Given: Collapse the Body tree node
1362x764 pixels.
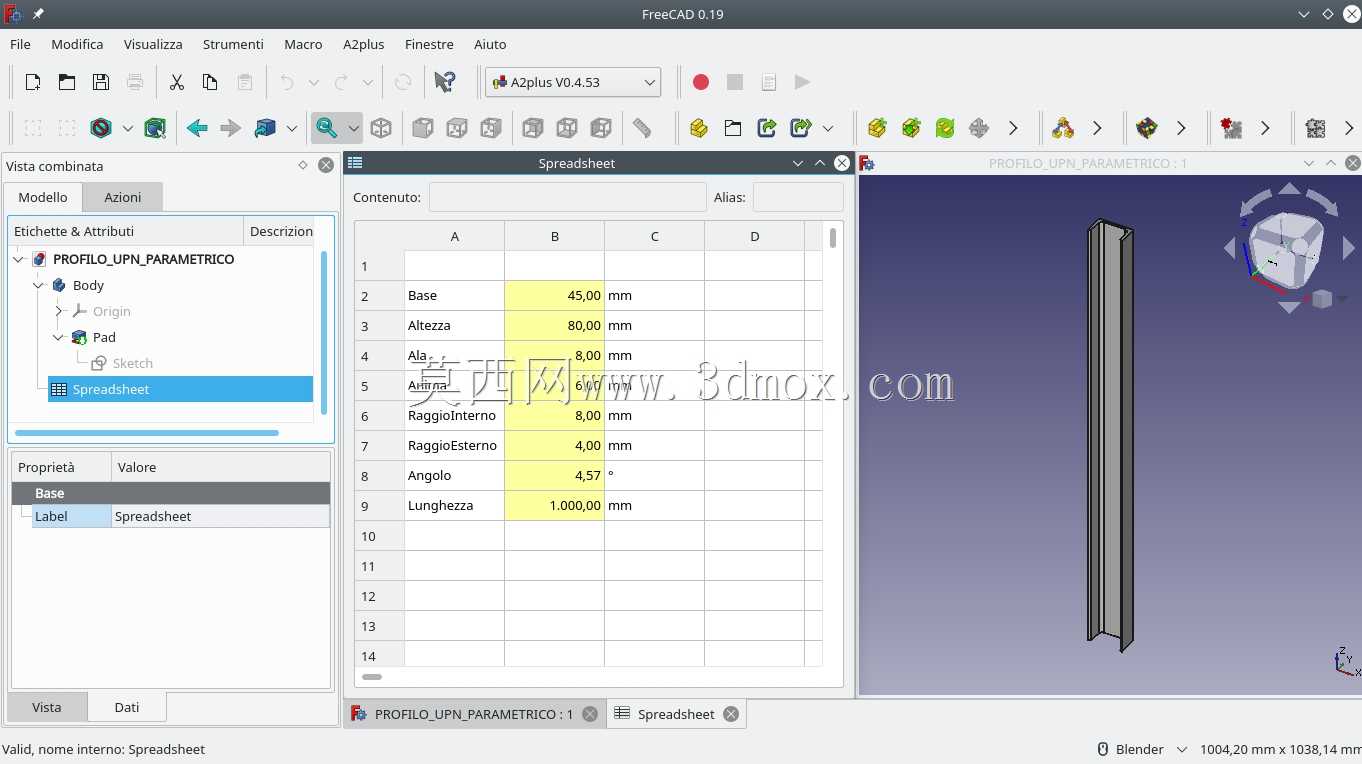Looking at the screenshot, I should [38, 285].
